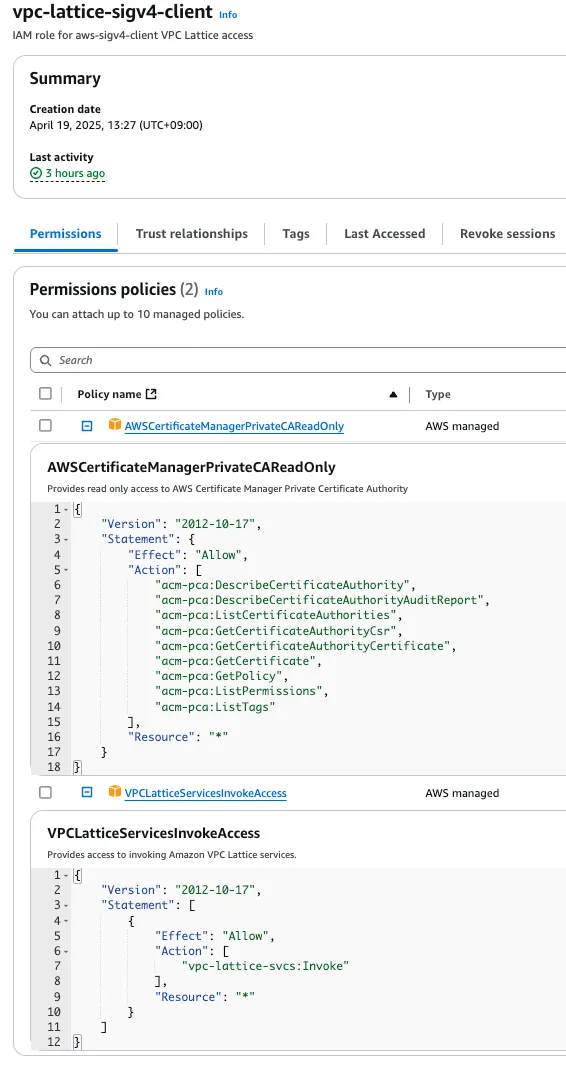Open the VPCLatticeServicesInvokeAccess policy link
The image size is (566, 1067).
tap(205, 793)
